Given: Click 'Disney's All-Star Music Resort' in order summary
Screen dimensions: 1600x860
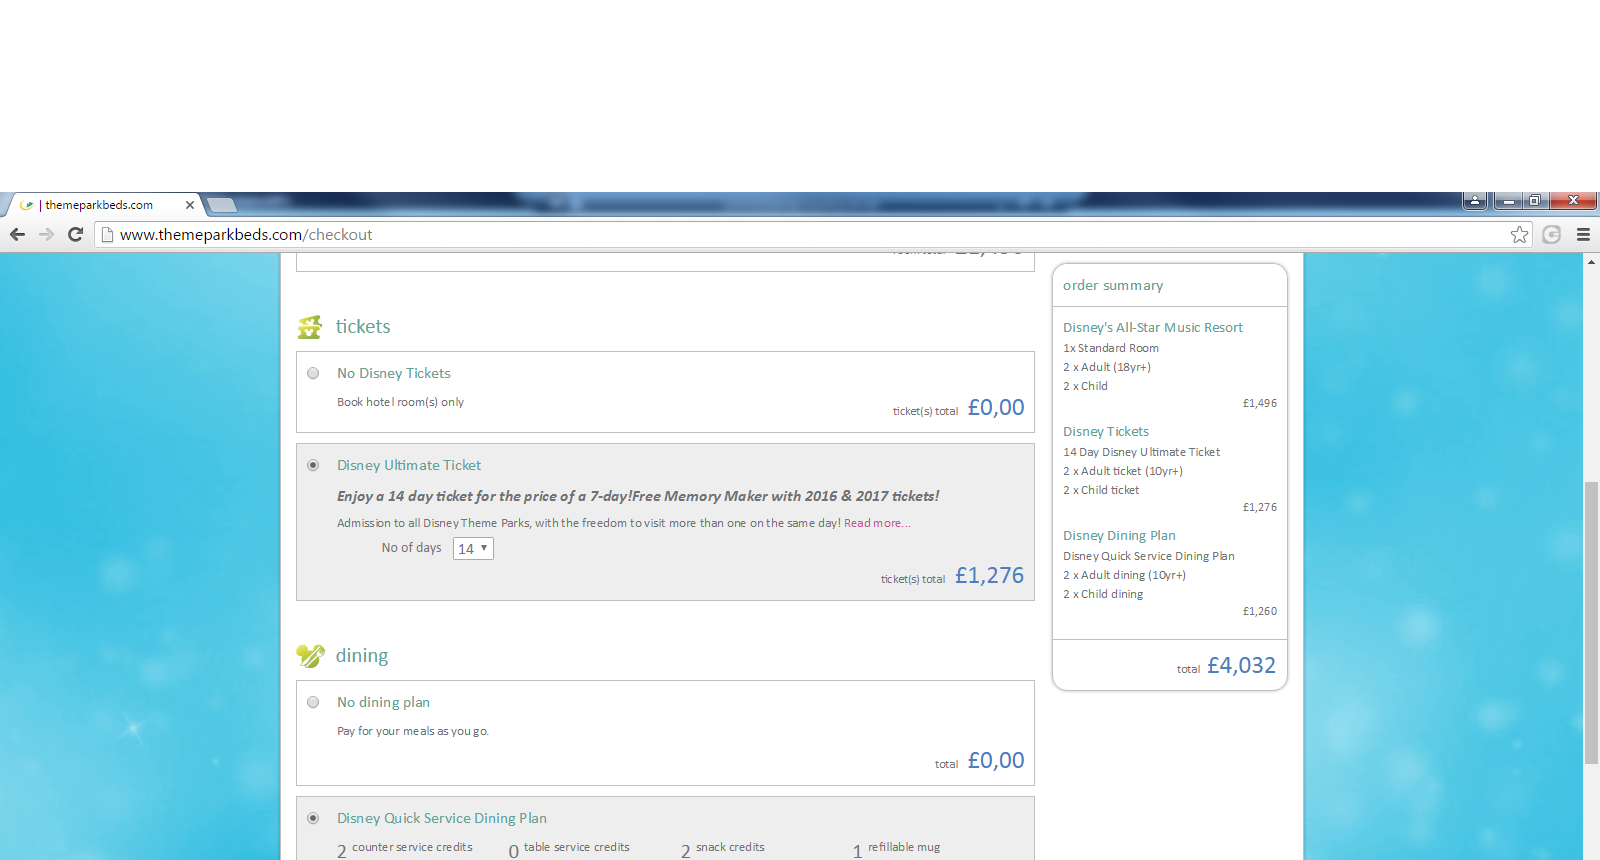Looking at the screenshot, I should pos(1153,327).
